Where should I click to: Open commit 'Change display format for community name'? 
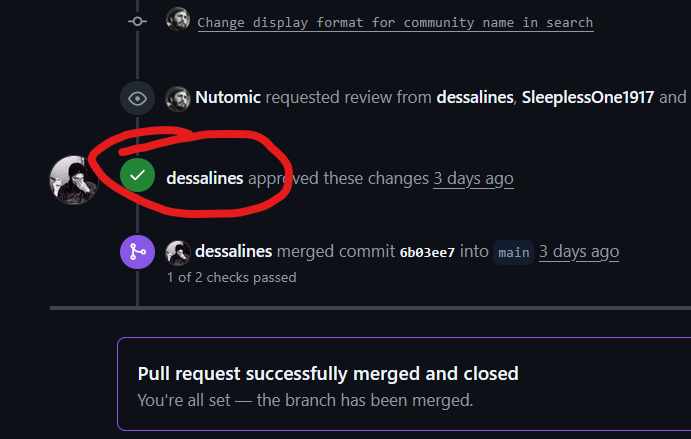(395, 22)
